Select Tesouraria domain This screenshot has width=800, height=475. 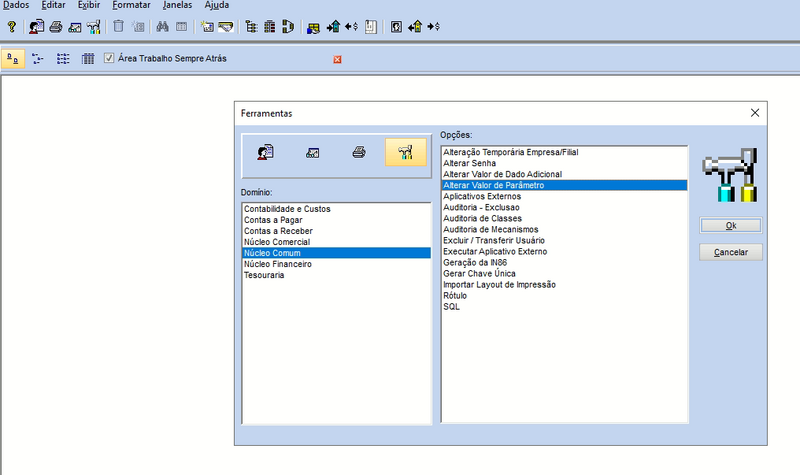(336, 275)
